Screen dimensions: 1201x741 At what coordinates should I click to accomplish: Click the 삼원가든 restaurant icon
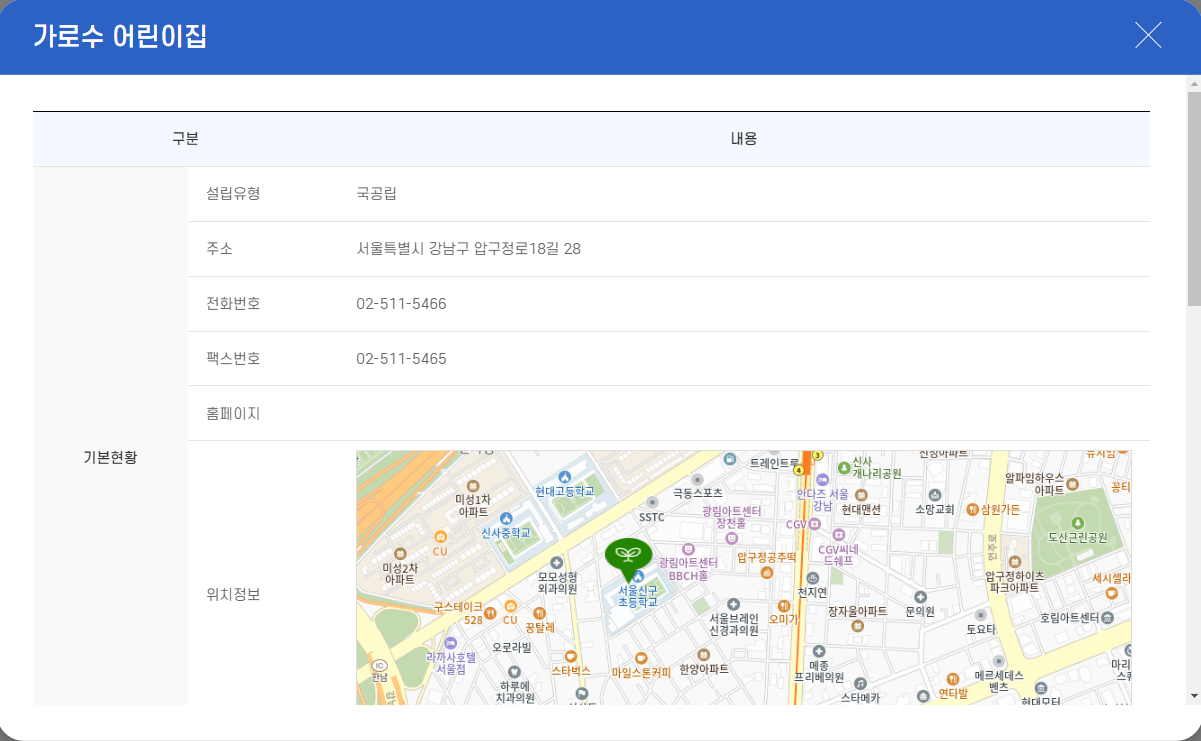coord(972,509)
